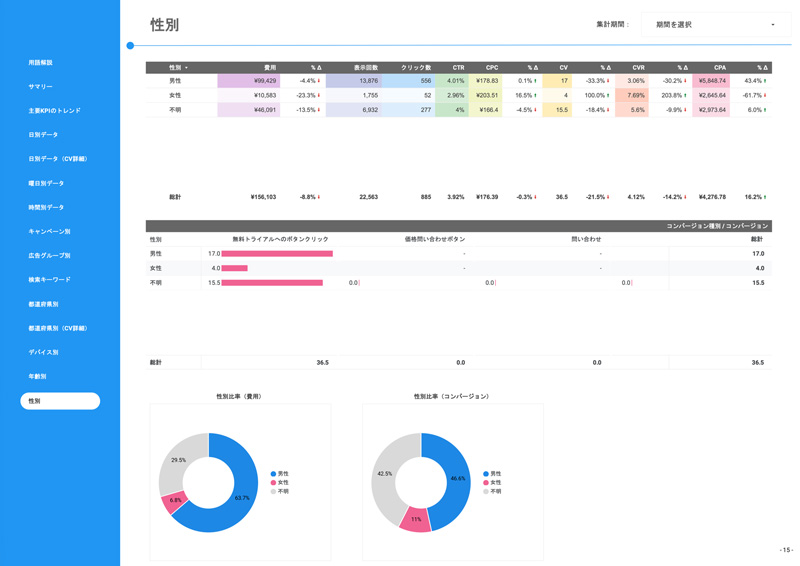800x566 pixels.
Task: Click 表示回数 column header
Action: (x=365, y=68)
